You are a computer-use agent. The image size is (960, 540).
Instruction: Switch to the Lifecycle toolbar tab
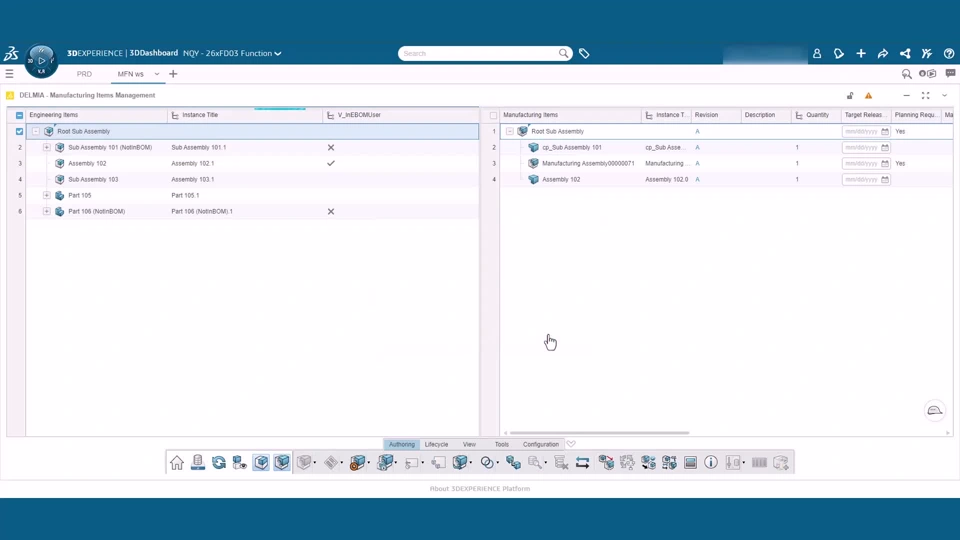click(437, 444)
